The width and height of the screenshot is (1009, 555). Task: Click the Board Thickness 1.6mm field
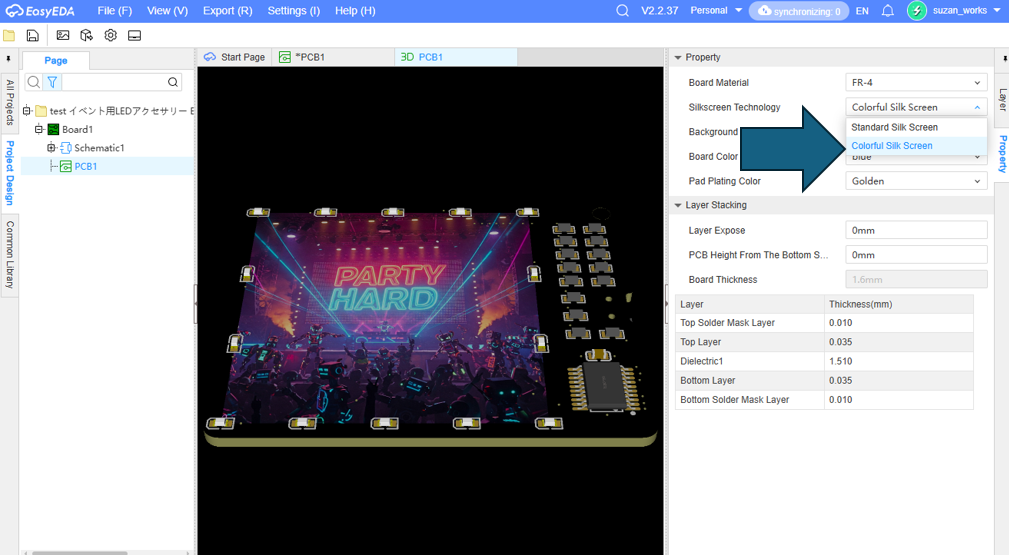(916, 279)
